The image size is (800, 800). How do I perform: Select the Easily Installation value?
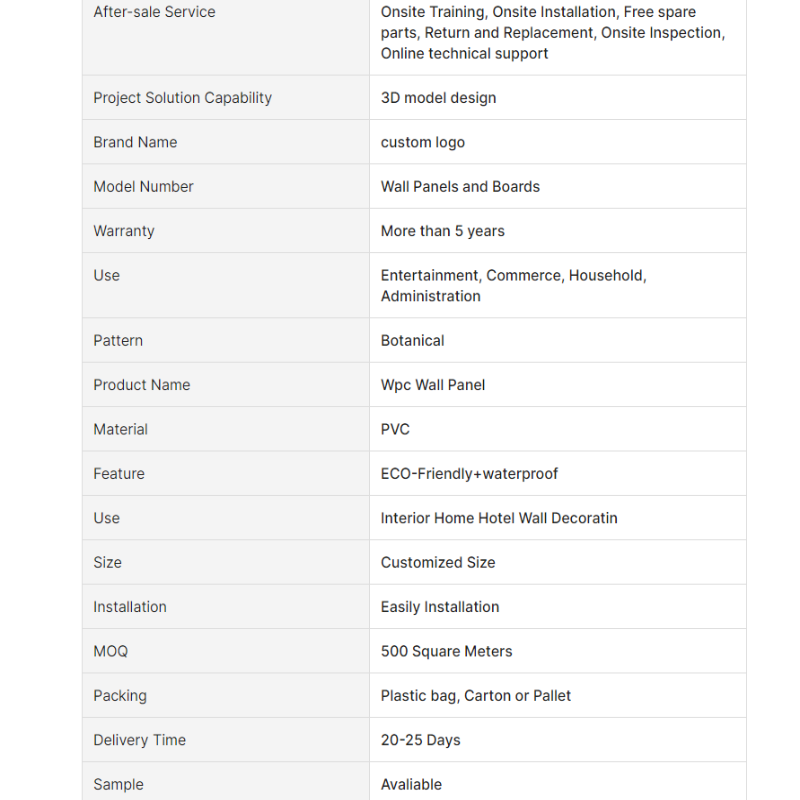(x=440, y=607)
